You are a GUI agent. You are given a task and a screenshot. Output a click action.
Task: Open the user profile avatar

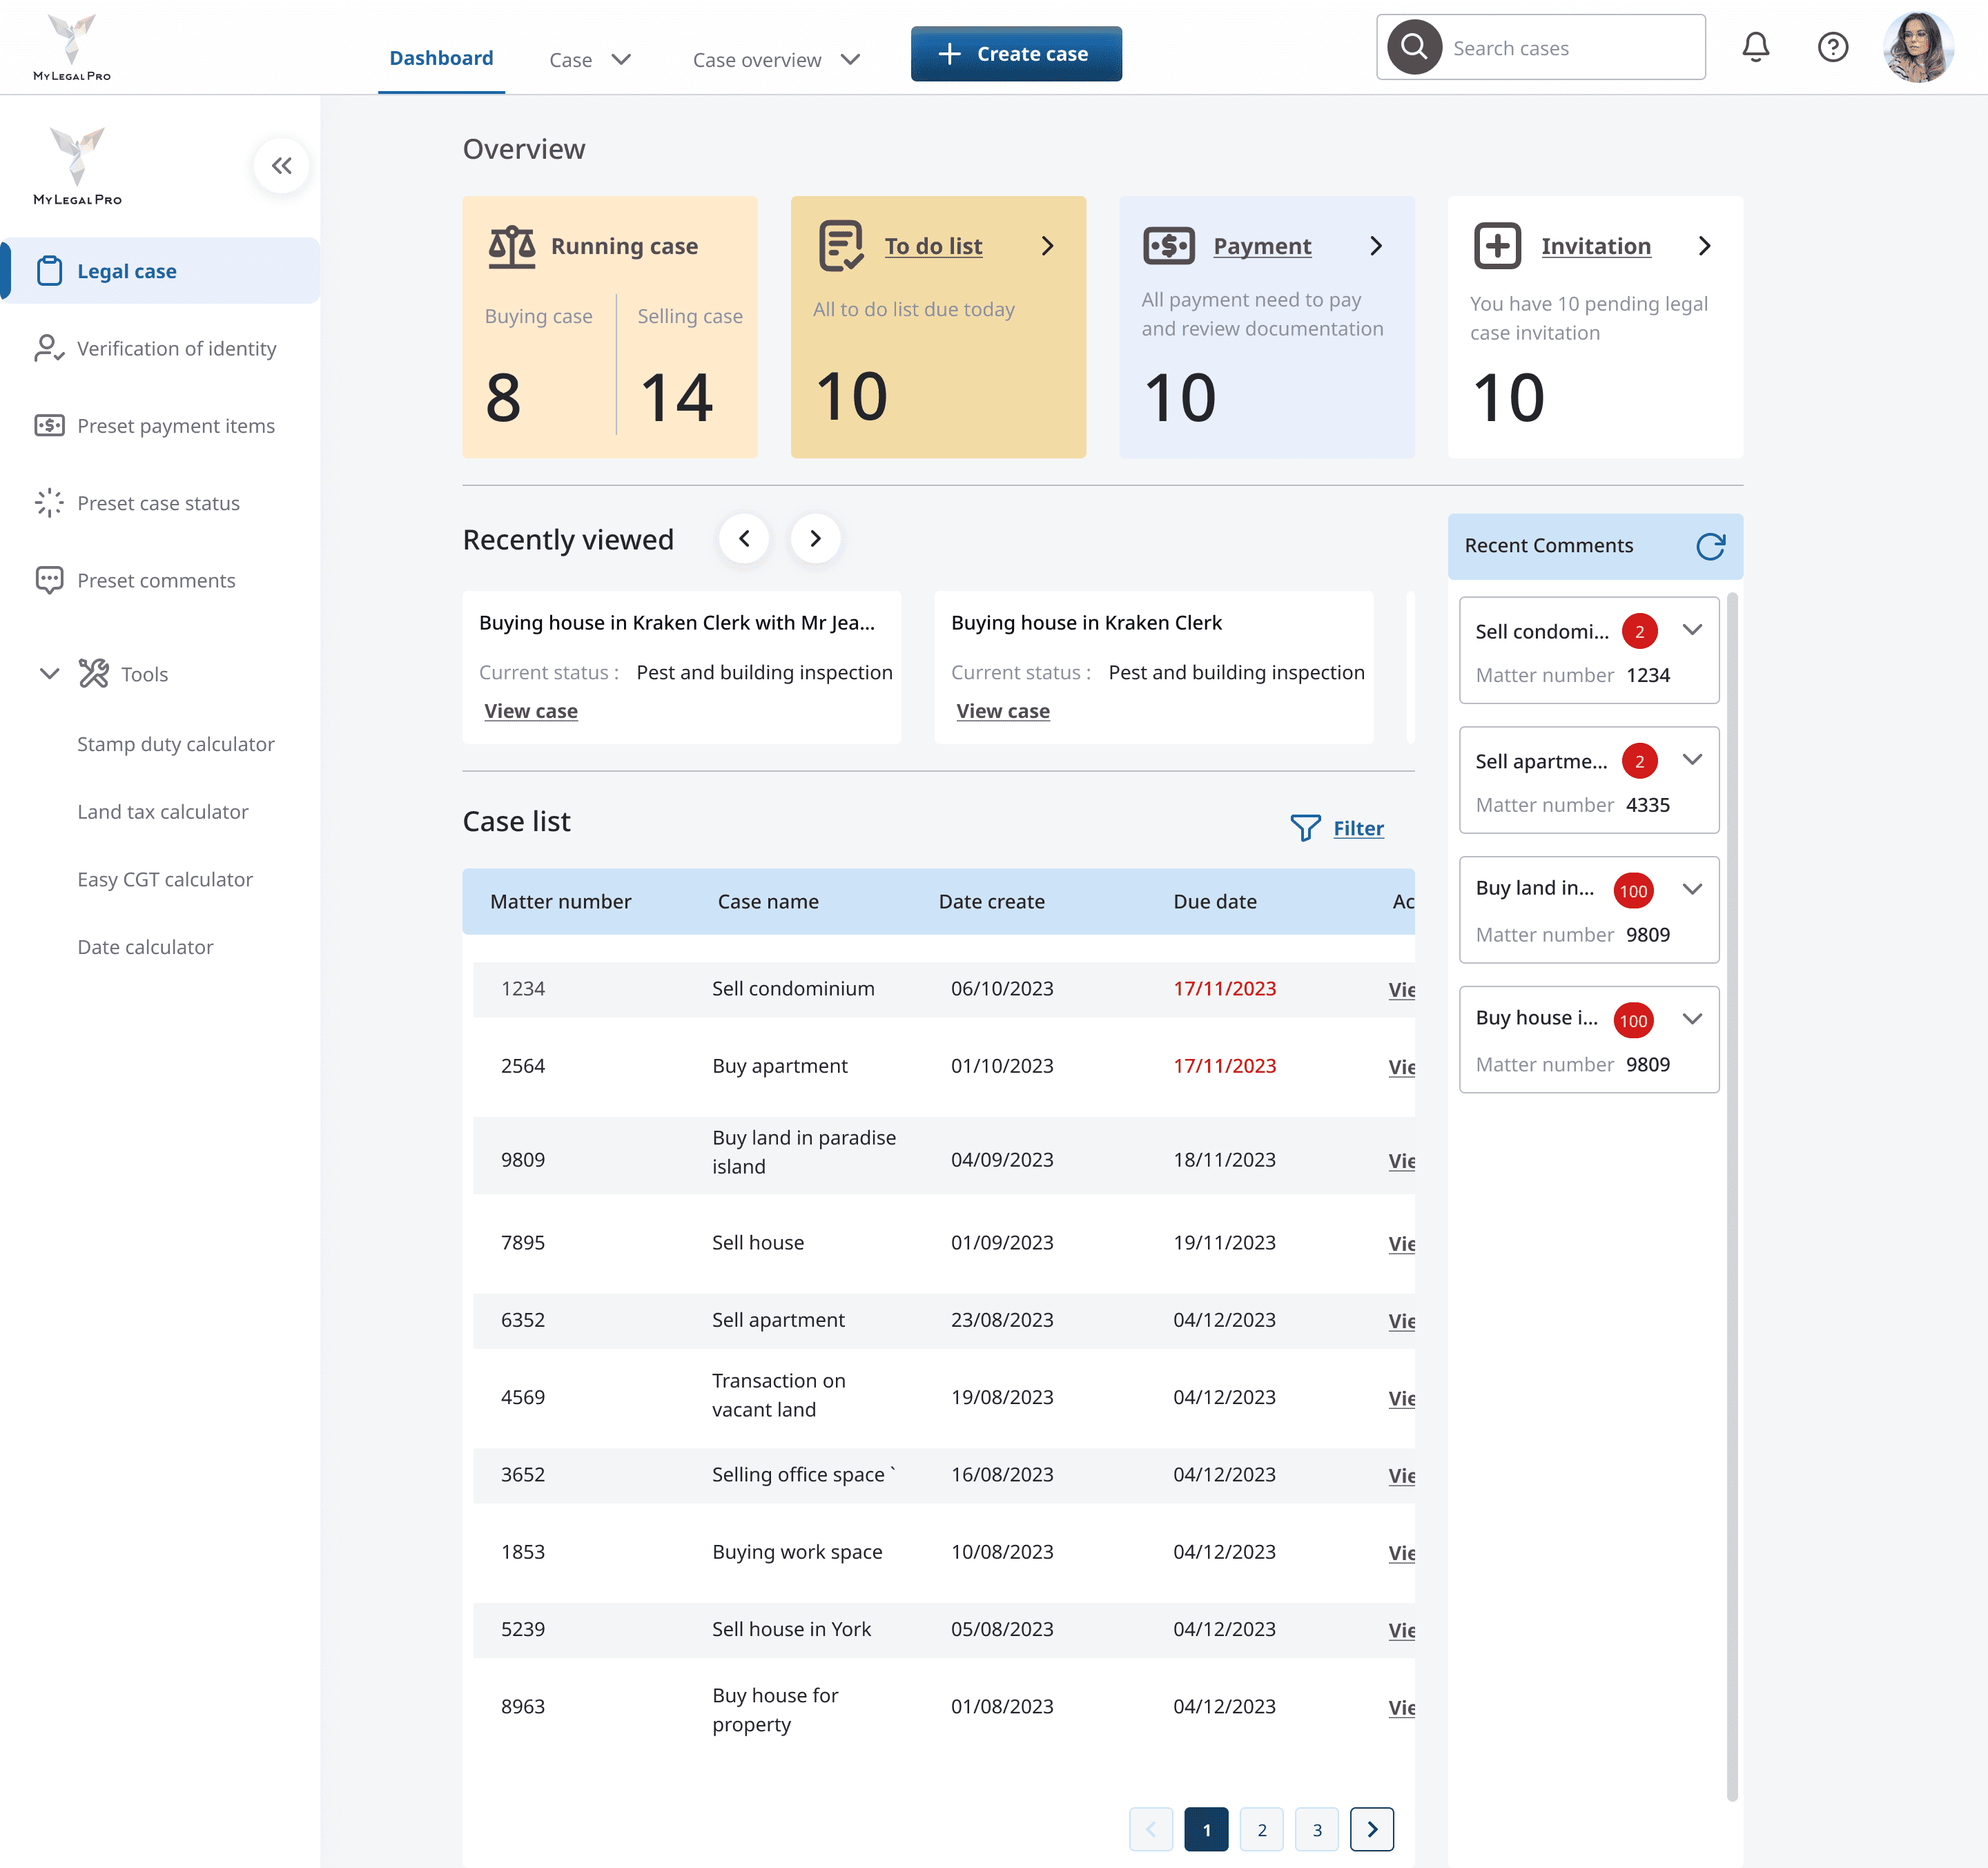[1917, 47]
